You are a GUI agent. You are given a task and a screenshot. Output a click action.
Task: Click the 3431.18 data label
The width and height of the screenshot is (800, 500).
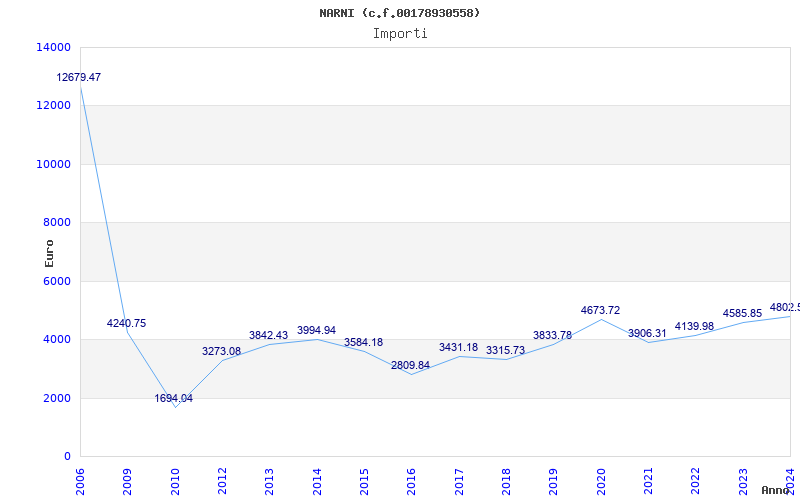pos(459,347)
